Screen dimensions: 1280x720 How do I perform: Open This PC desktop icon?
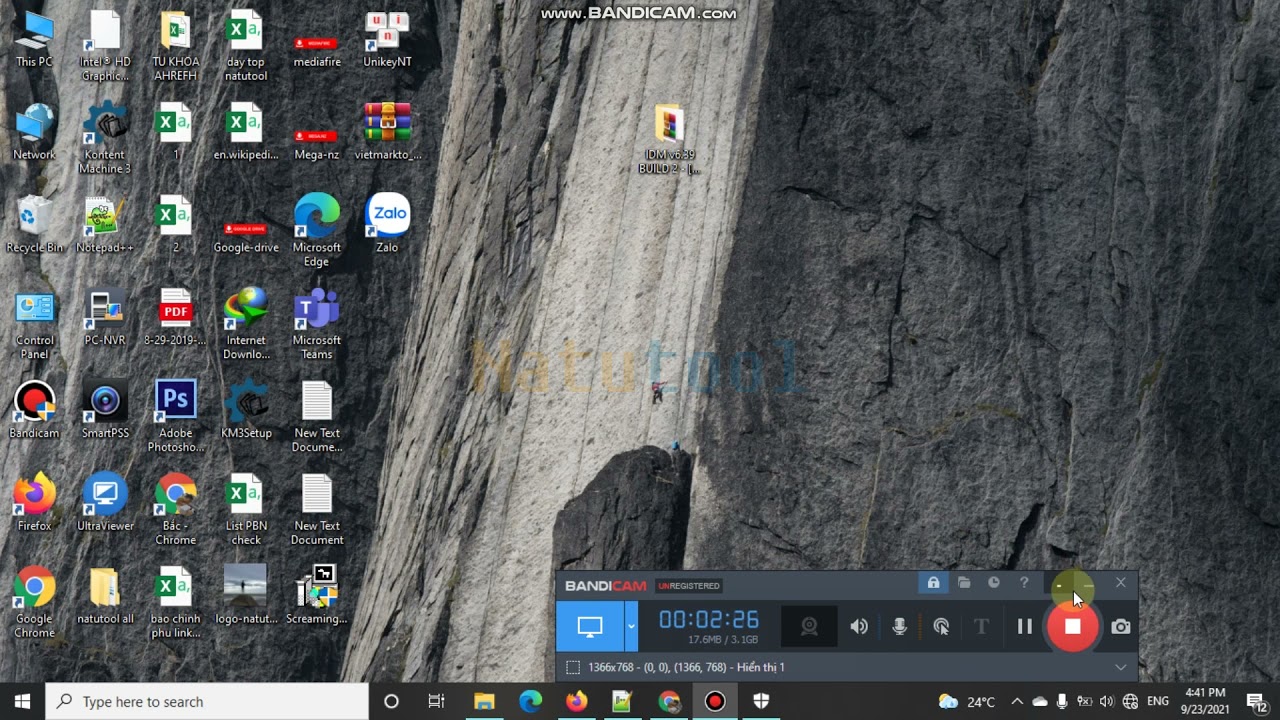(x=34, y=40)
